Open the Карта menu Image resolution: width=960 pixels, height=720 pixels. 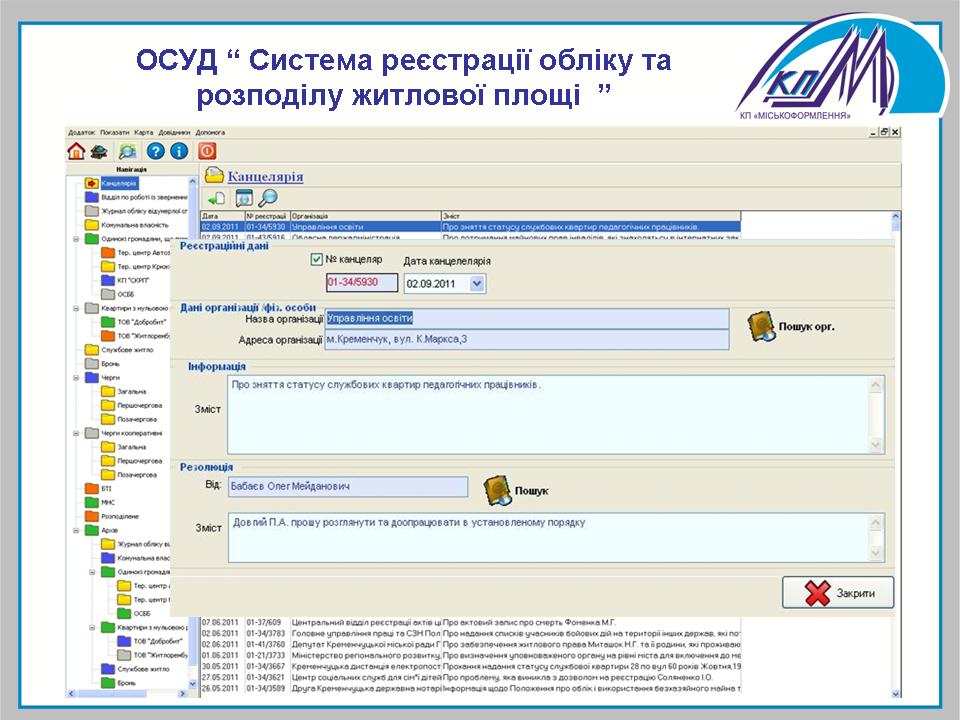tap(143, 132)
